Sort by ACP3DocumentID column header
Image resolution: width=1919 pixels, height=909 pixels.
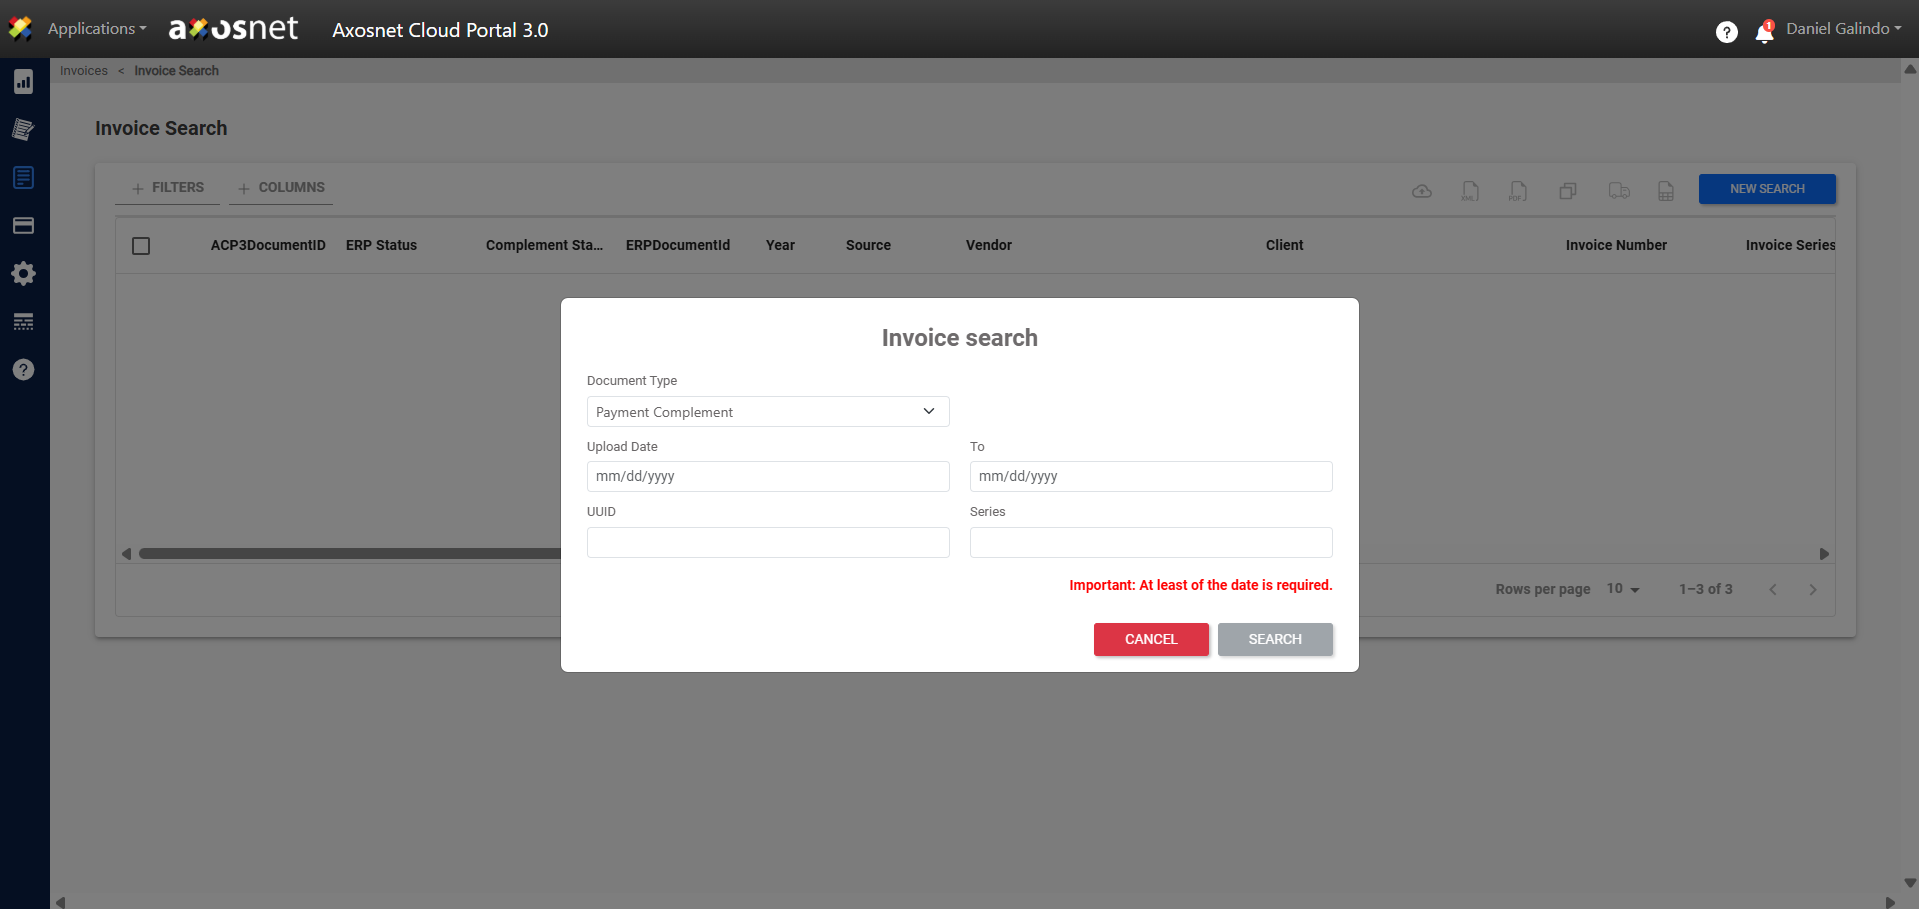pyautogui.click(x=268, y=246)
